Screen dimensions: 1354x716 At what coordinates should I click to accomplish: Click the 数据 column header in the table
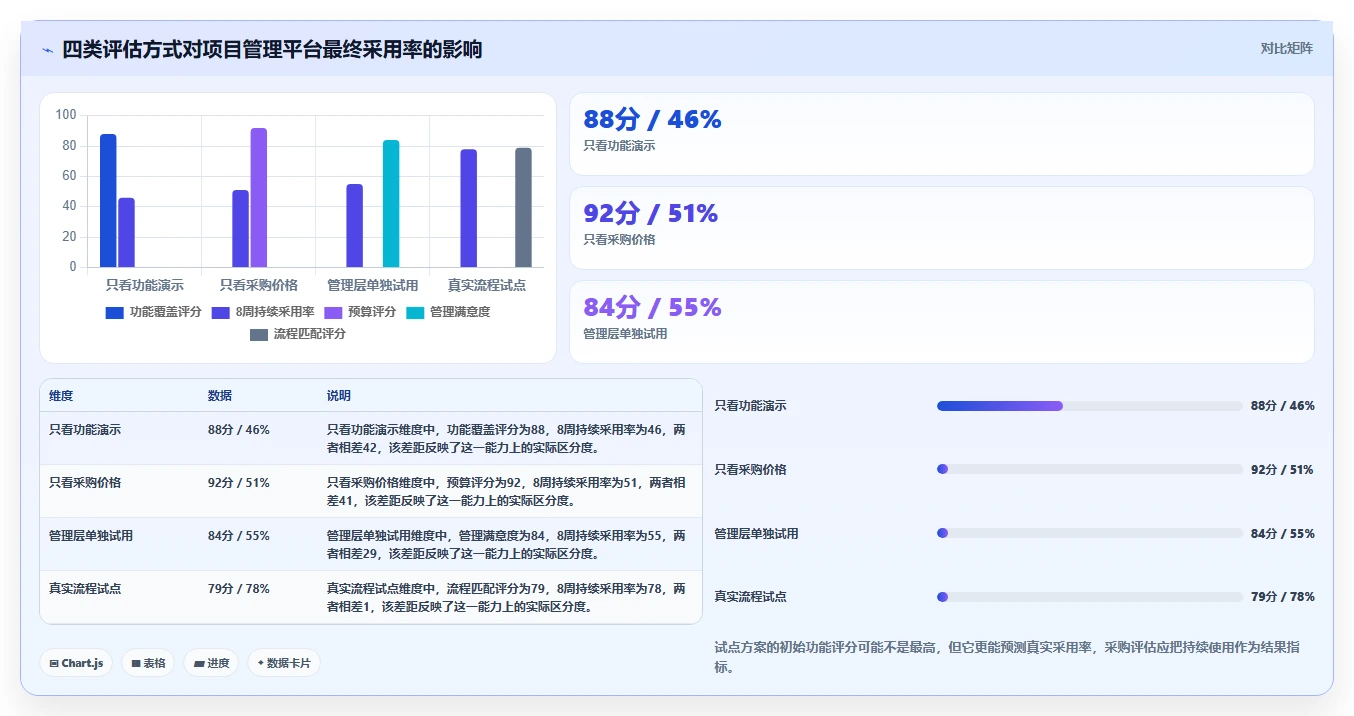[220, 396]
